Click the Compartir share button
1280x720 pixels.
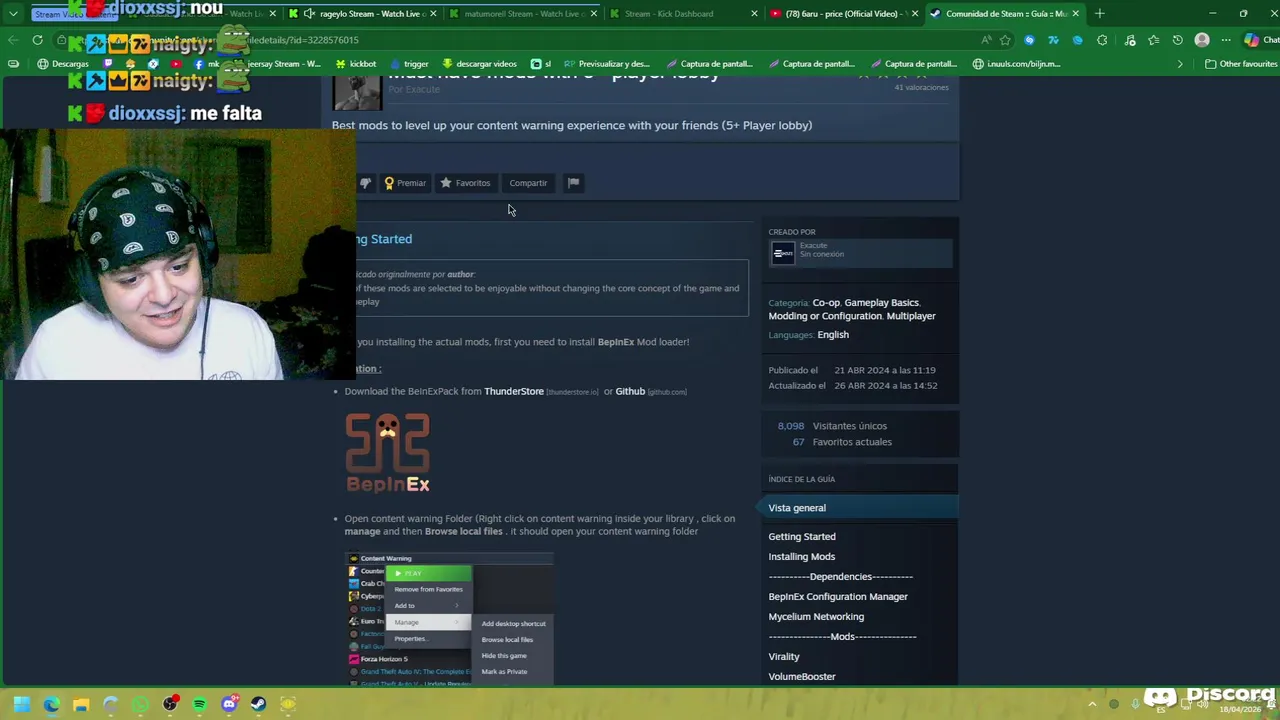[x=528, y=183]
